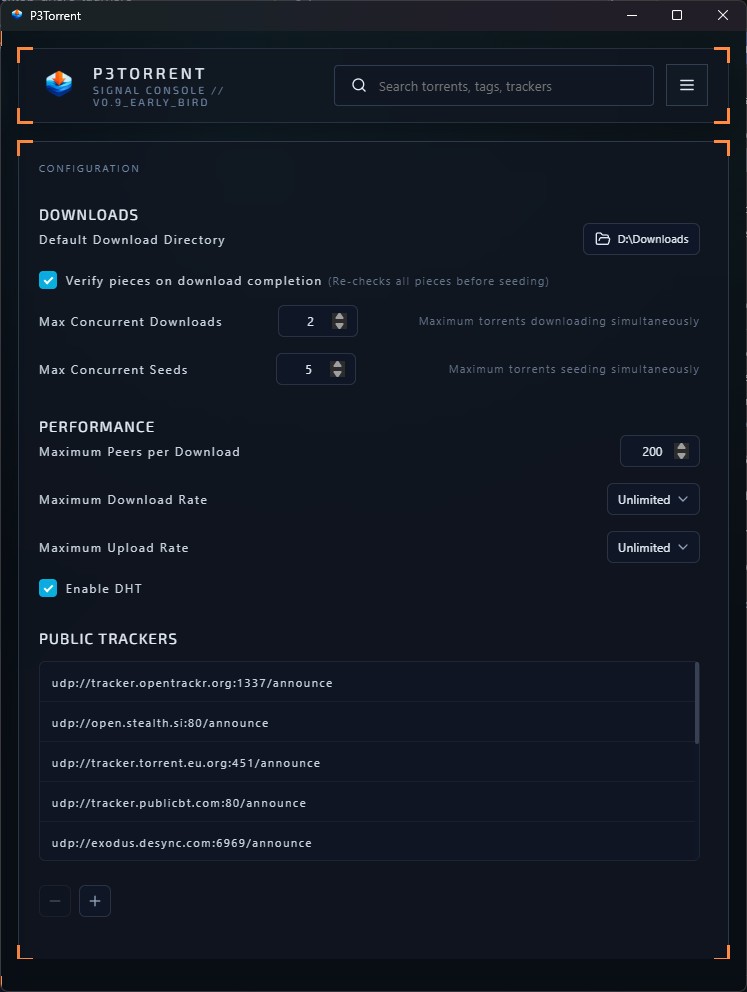Open the Maximum Download Rate dropdown
Screen dimensions: 747x992
coord(653,499)
